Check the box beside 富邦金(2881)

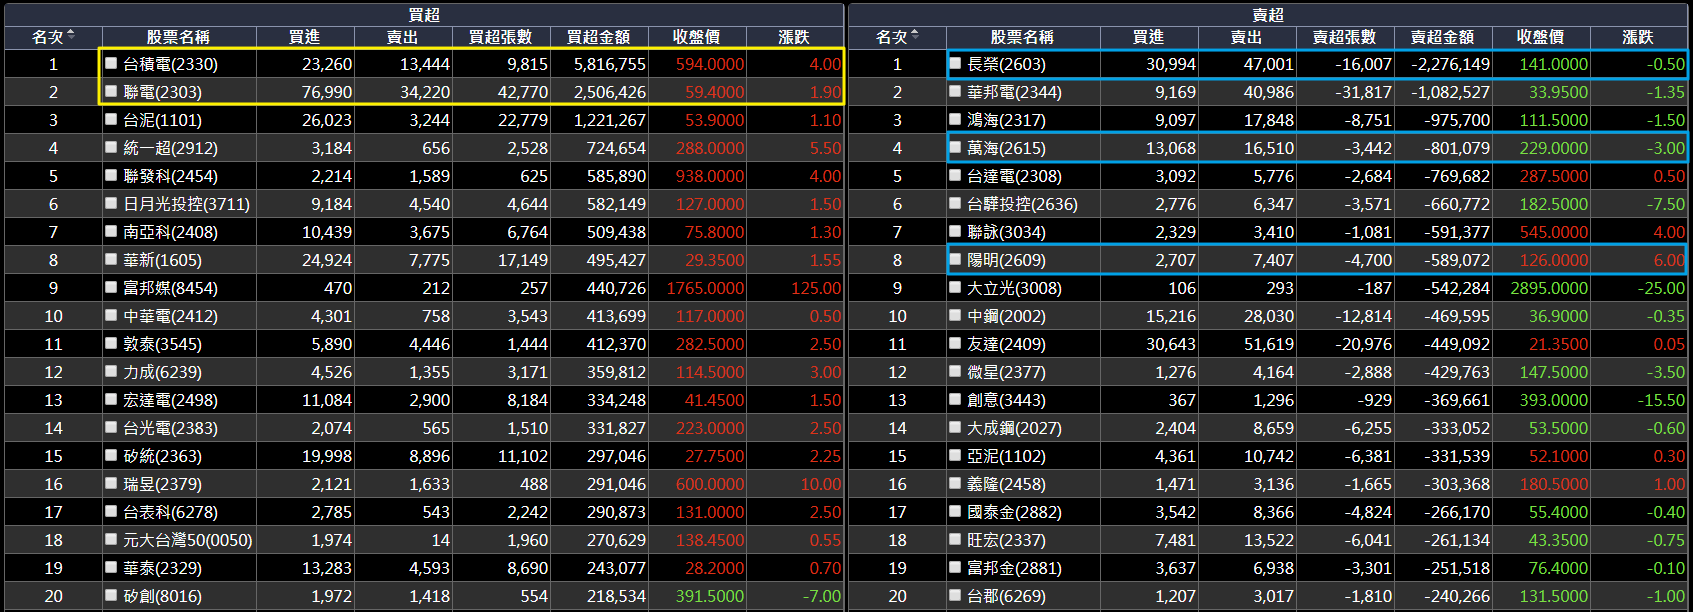coord(956,567)
